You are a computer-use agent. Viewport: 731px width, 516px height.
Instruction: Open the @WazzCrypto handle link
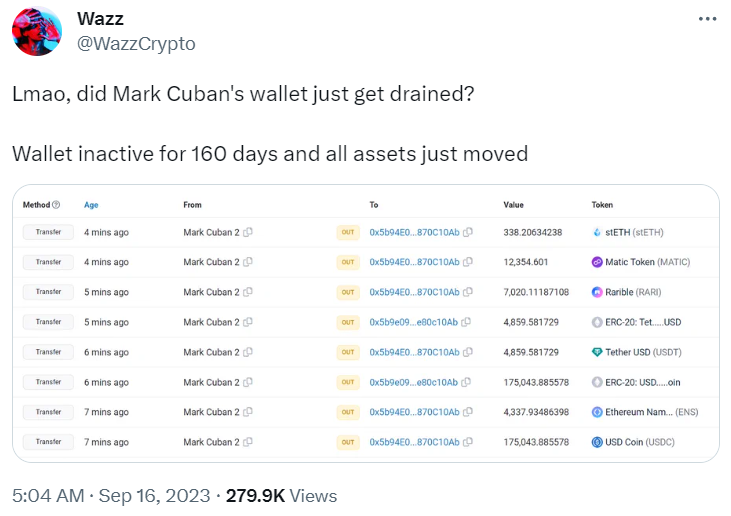136,44
